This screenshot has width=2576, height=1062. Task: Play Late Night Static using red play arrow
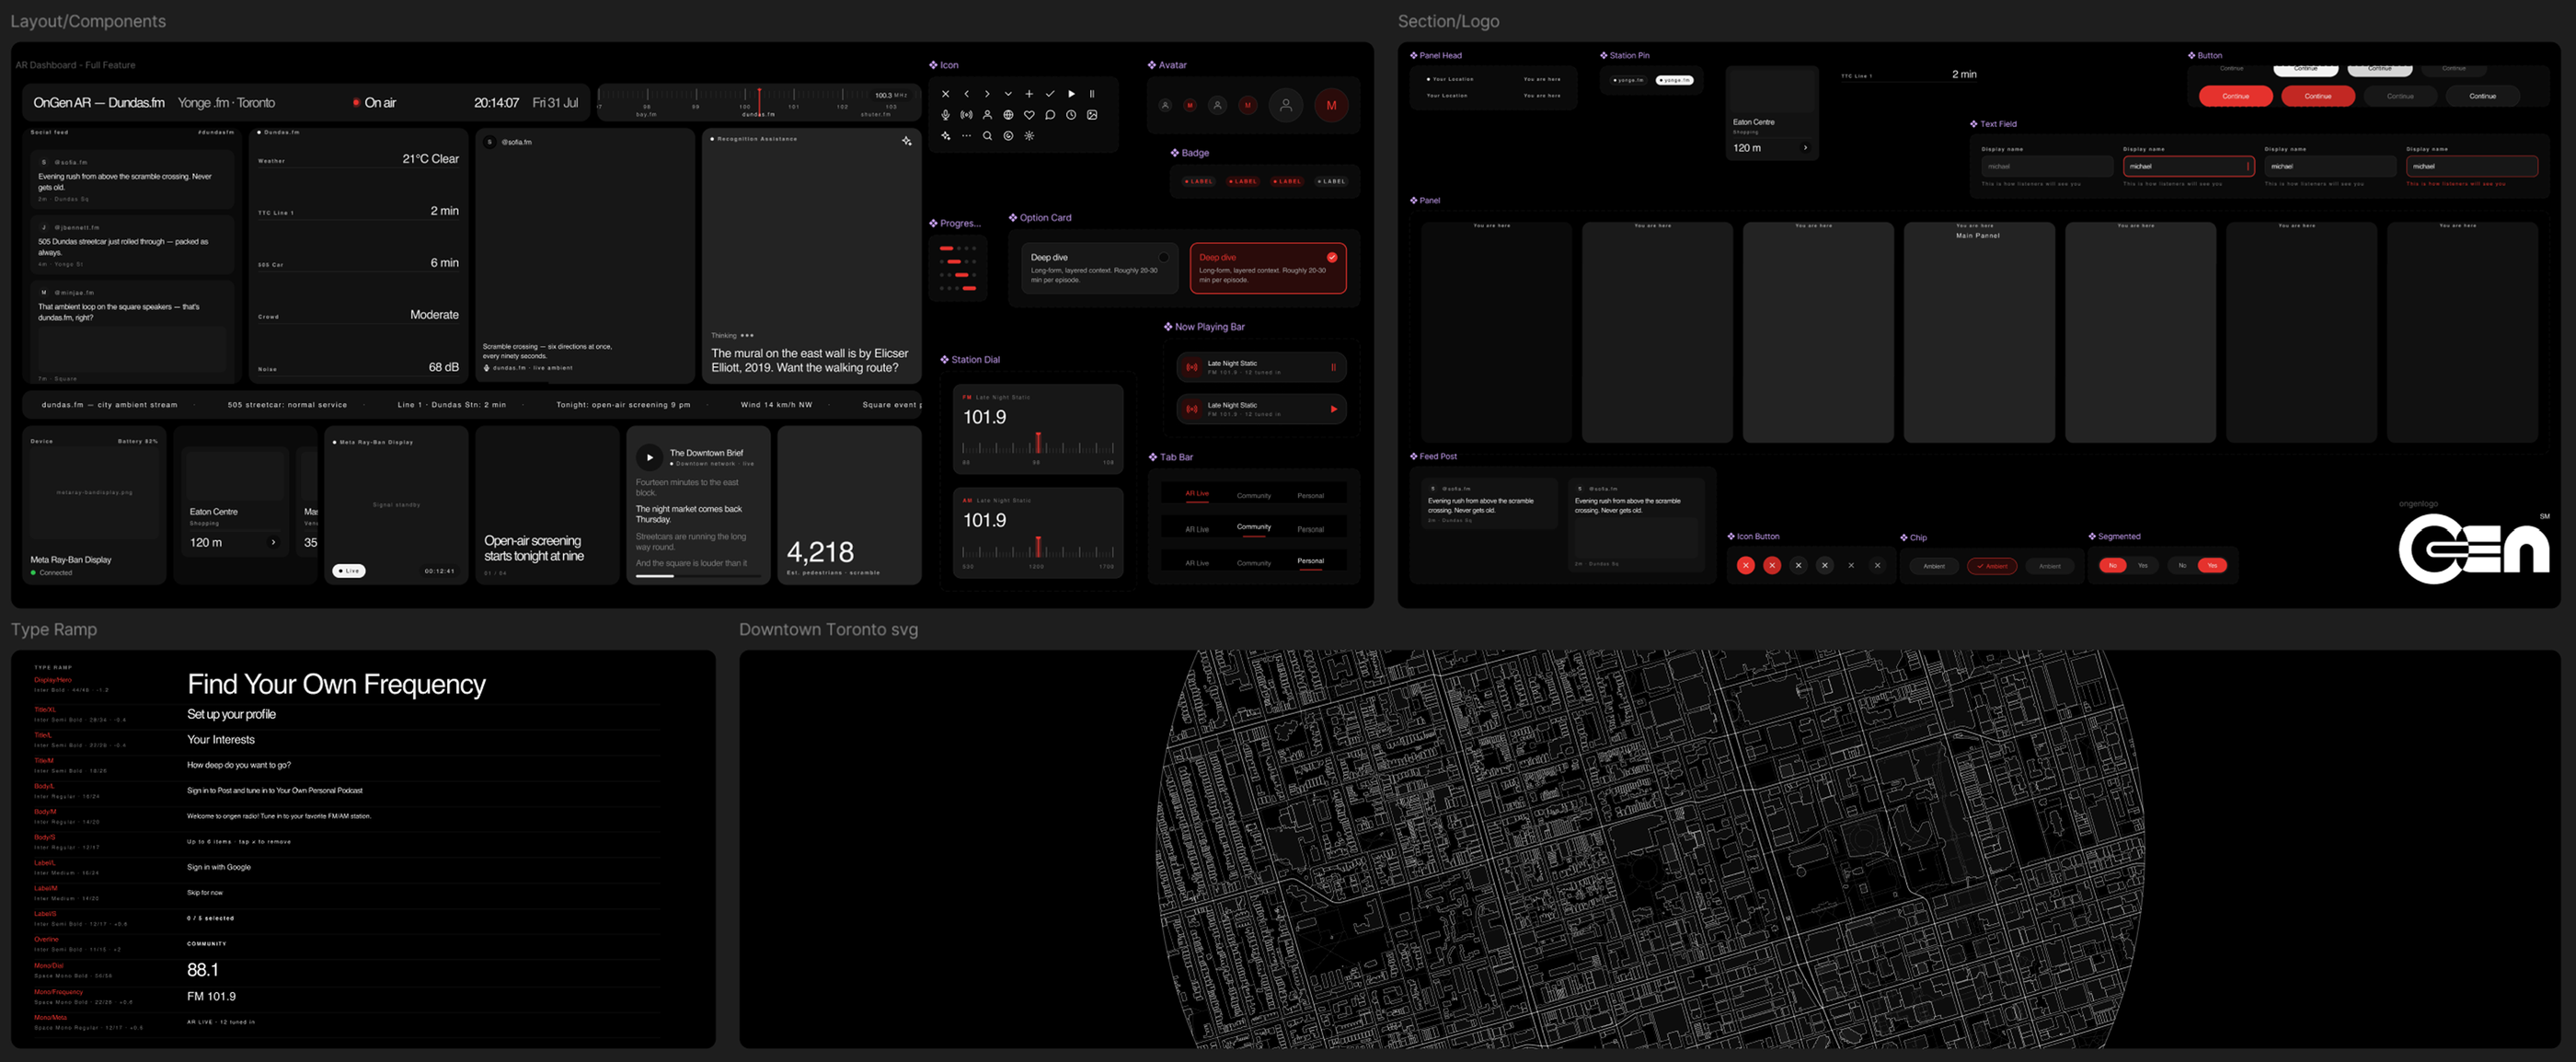pos(1333,409)
